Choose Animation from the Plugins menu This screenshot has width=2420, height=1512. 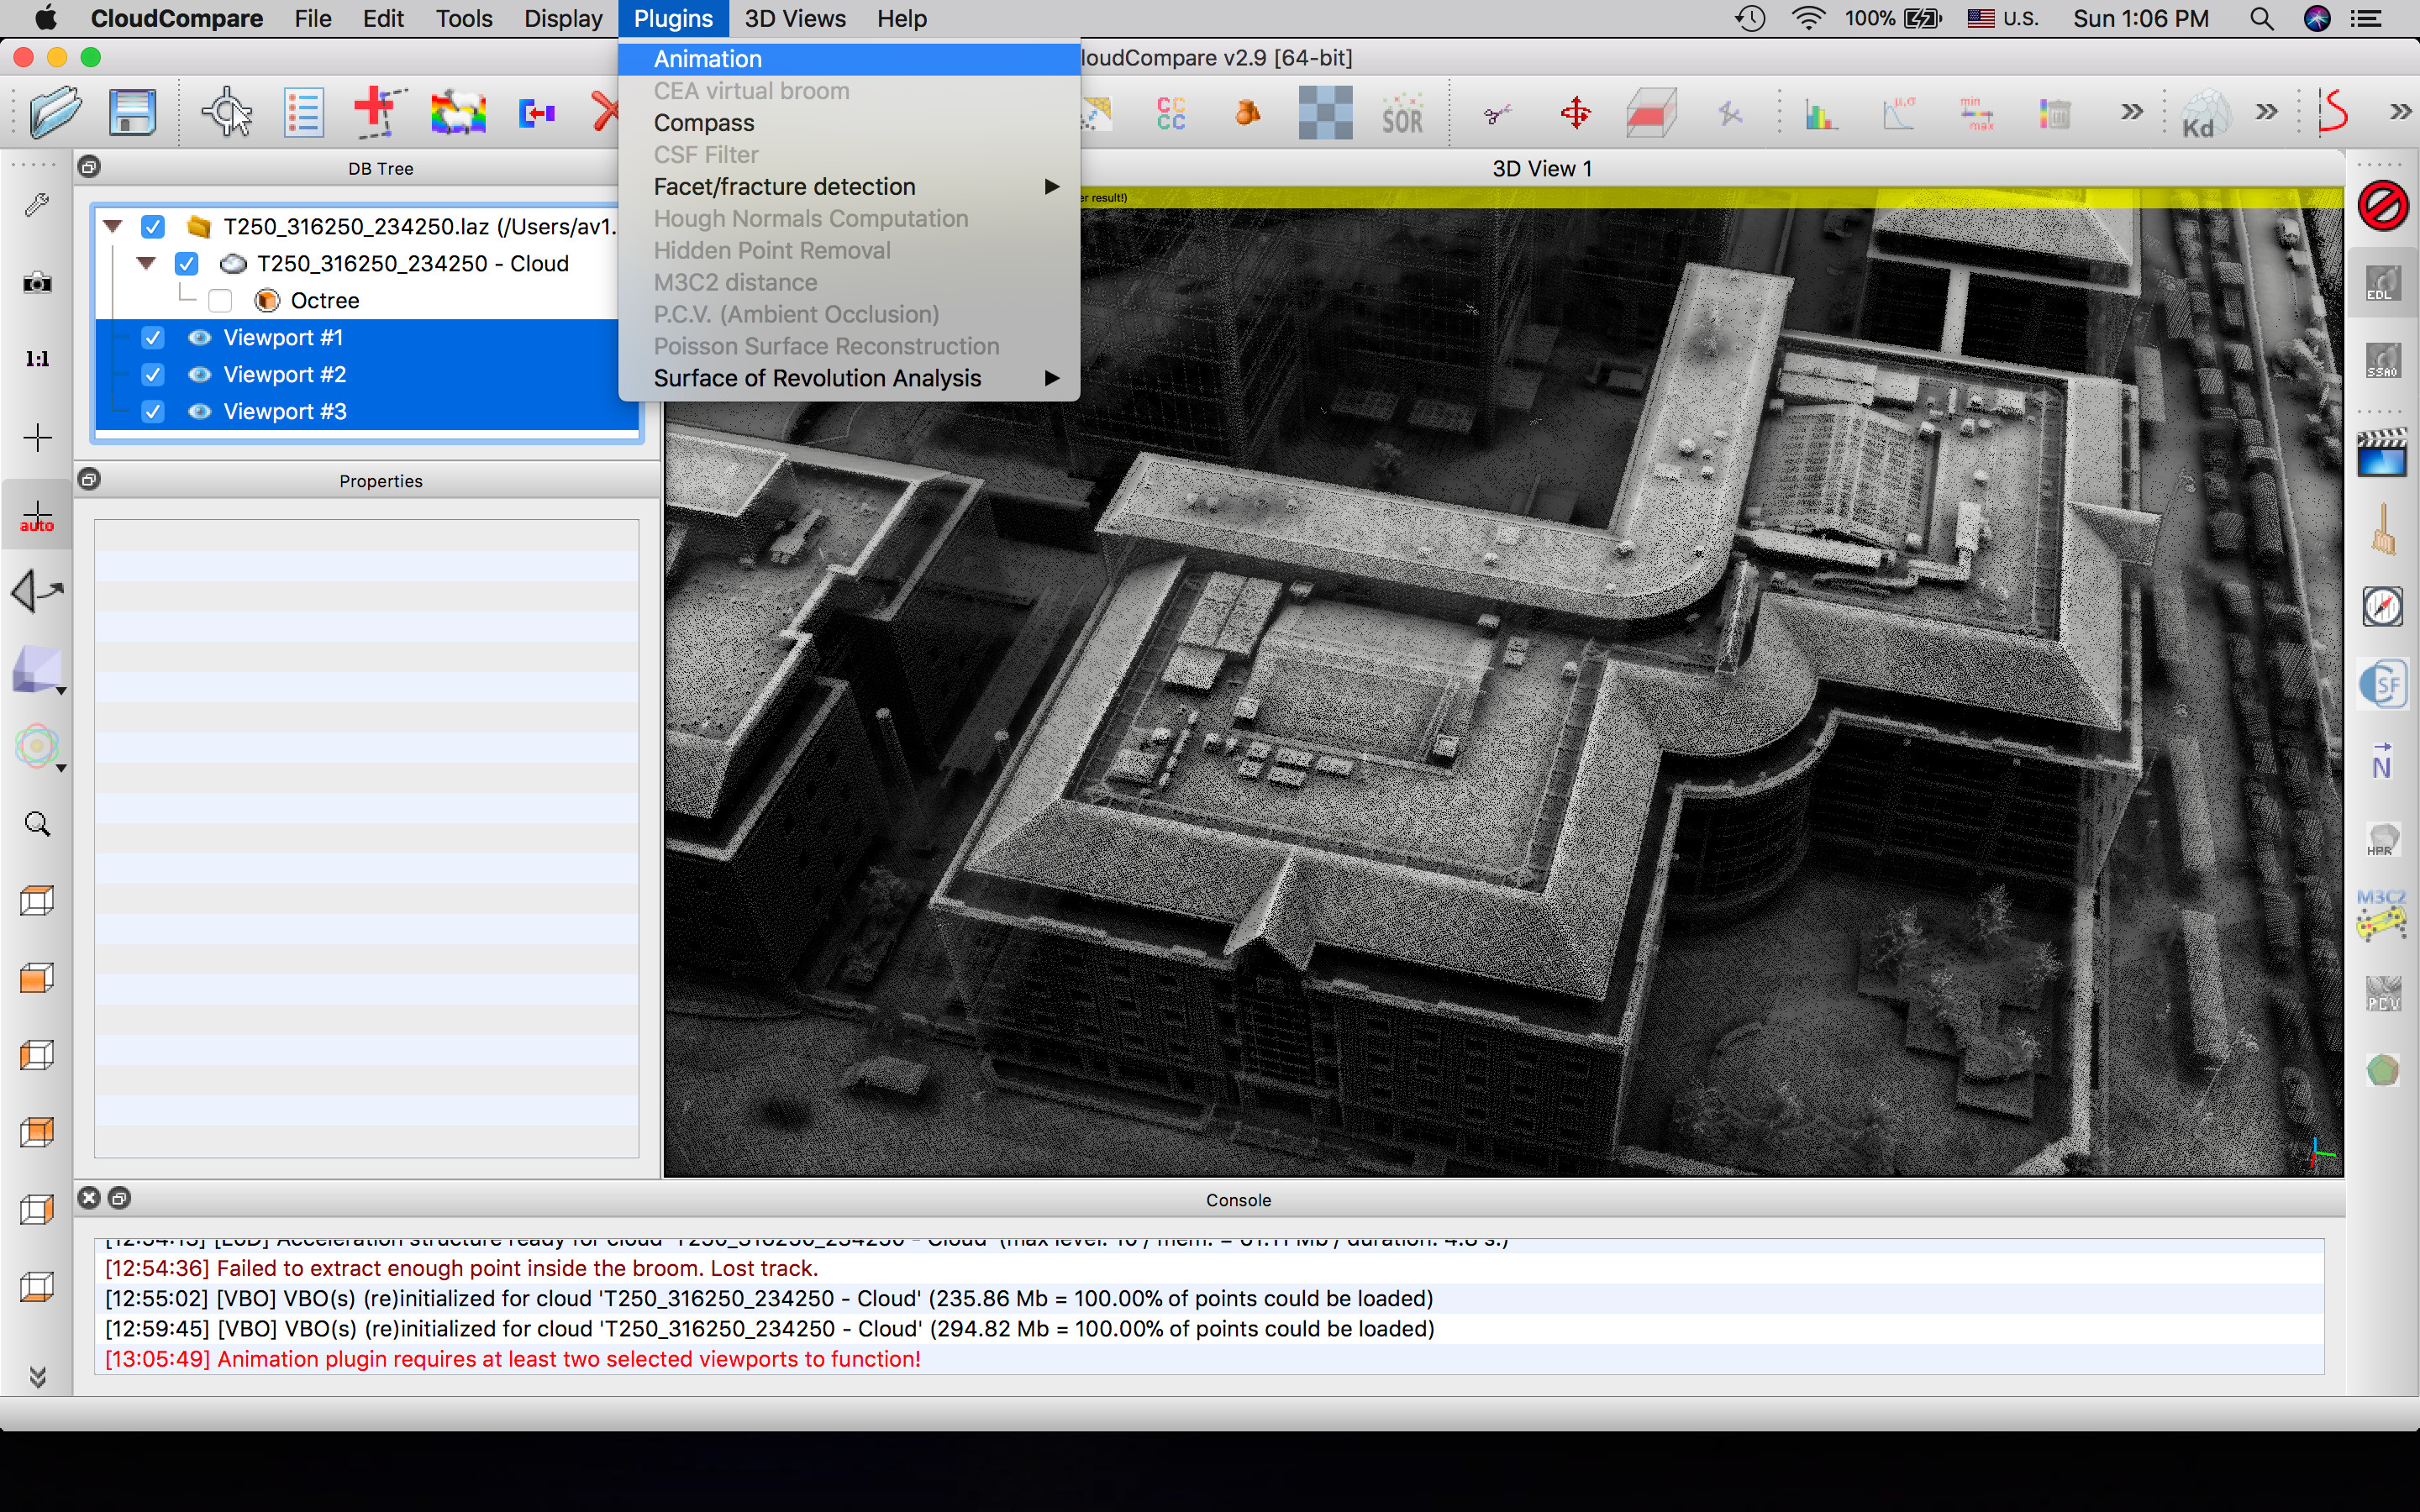coord(708,59)
